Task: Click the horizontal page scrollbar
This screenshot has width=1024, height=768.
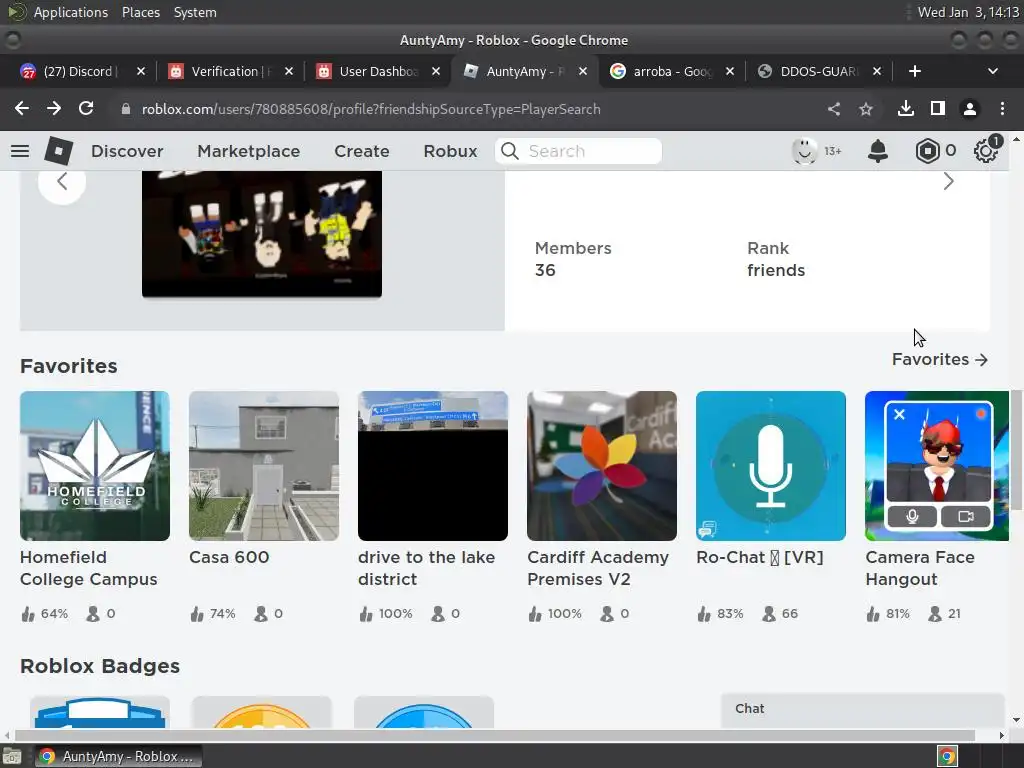Action: (494, 735)
